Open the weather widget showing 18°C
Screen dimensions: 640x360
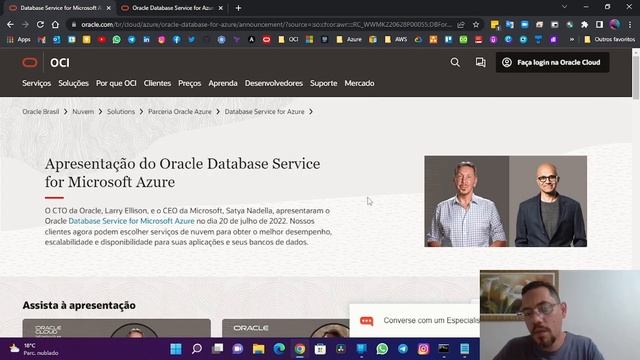click(x=35, y=349)
